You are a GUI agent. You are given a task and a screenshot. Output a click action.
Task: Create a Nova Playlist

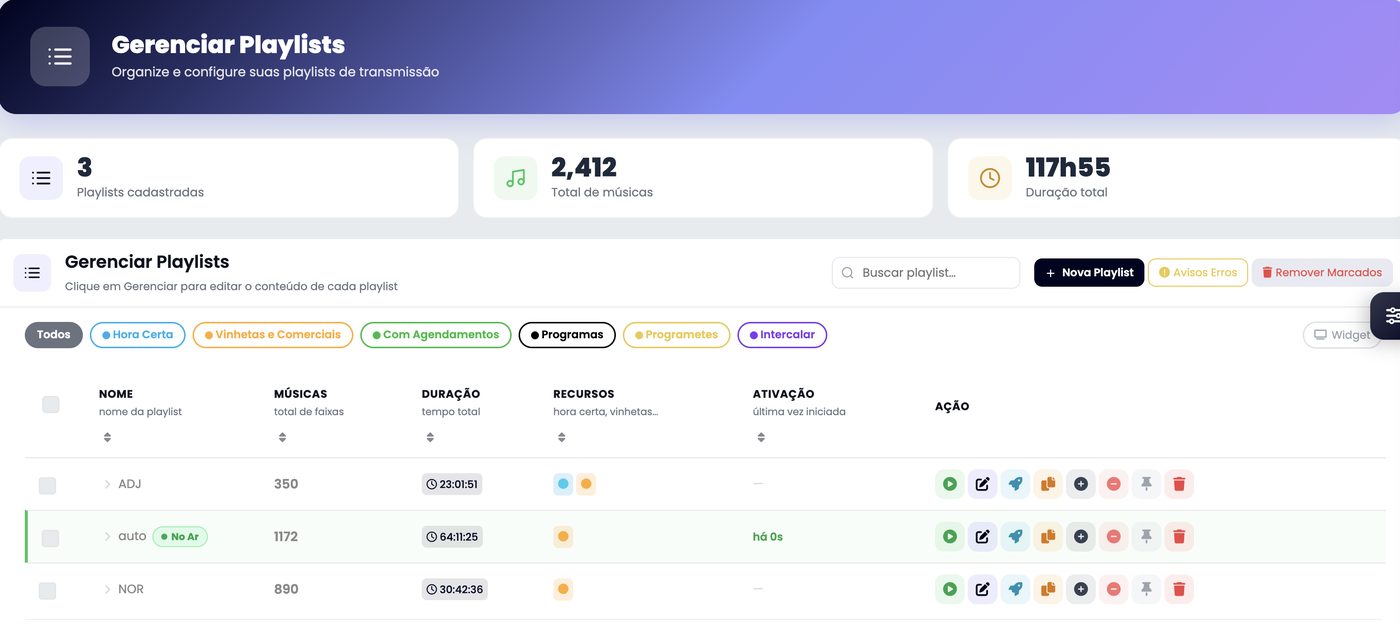click(x=1089, y=272)
